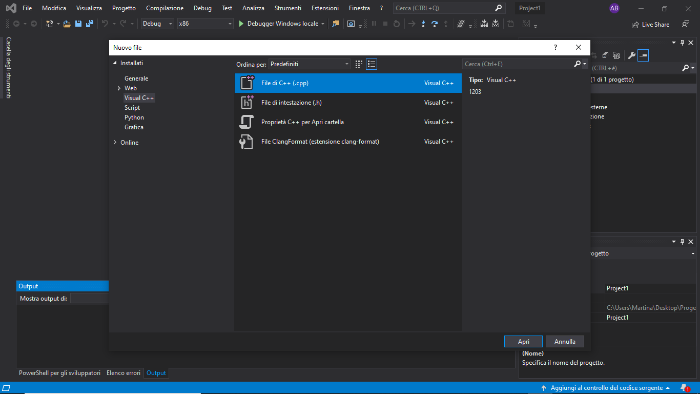This screenshot has height=394, width=700.
Task: Click the Redo arrow icon
Action: point(123,24)
